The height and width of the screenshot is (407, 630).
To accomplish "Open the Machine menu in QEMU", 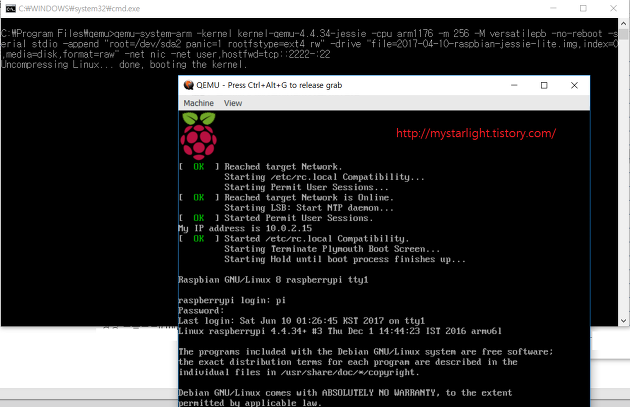I will (x=198, y=103).
